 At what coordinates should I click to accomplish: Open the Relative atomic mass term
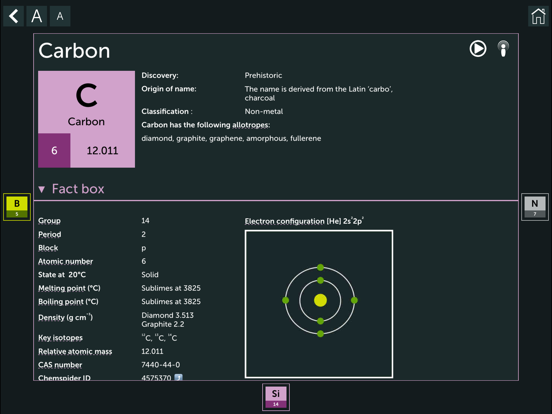(x=75, y=351)
